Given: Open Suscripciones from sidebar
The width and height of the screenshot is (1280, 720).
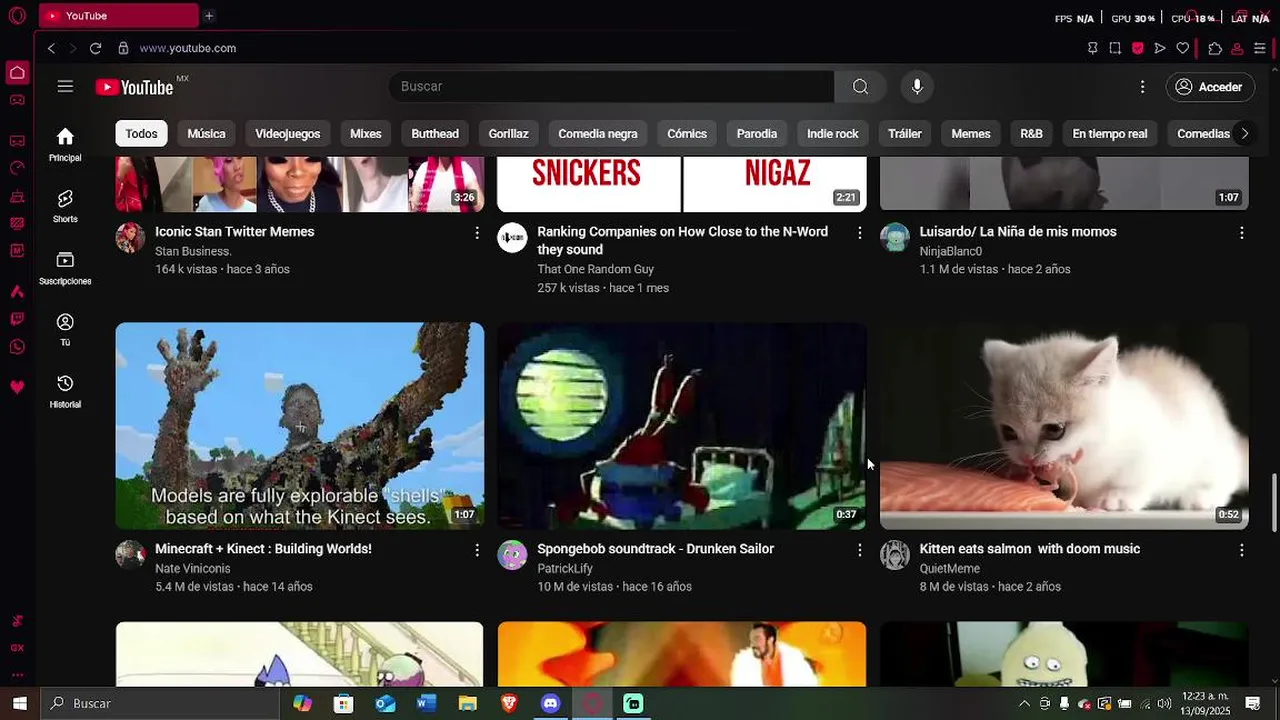Looking at the screenshot, I should coord(65,268).
